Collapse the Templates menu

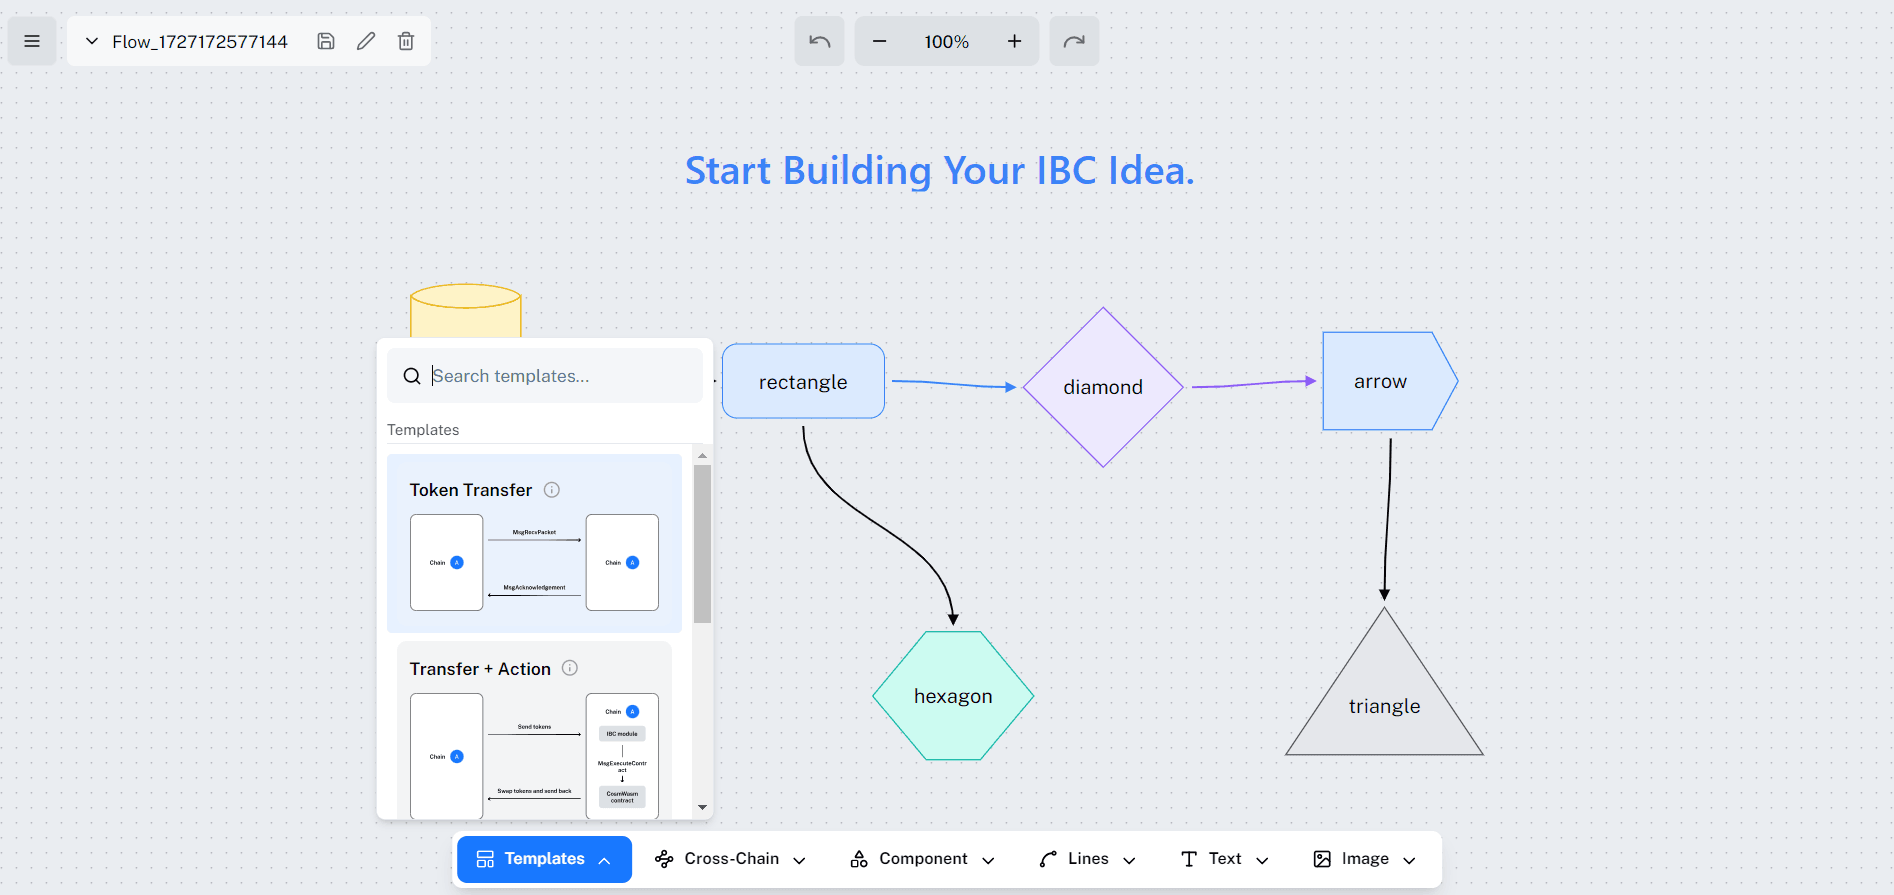pyautogui.click(x=544, y=859)
